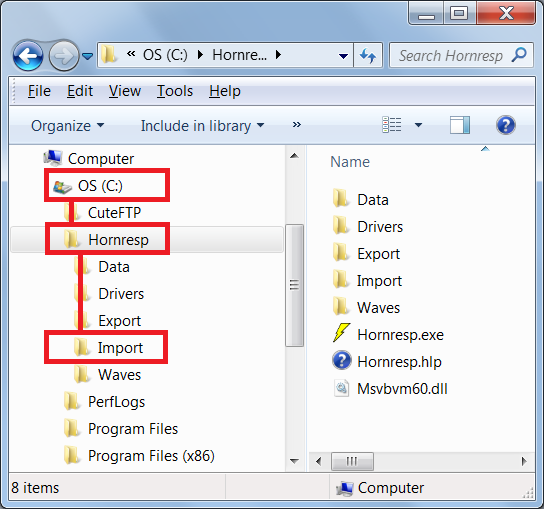Click the Forward navigation arrow
544x509 pixels.
click(63, 56)
